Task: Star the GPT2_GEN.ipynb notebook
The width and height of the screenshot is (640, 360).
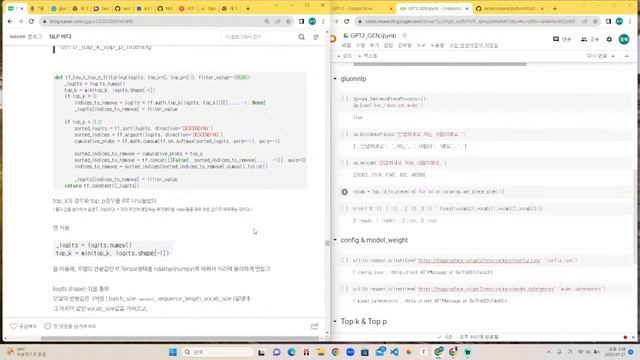Action: (x=404, y=36)
